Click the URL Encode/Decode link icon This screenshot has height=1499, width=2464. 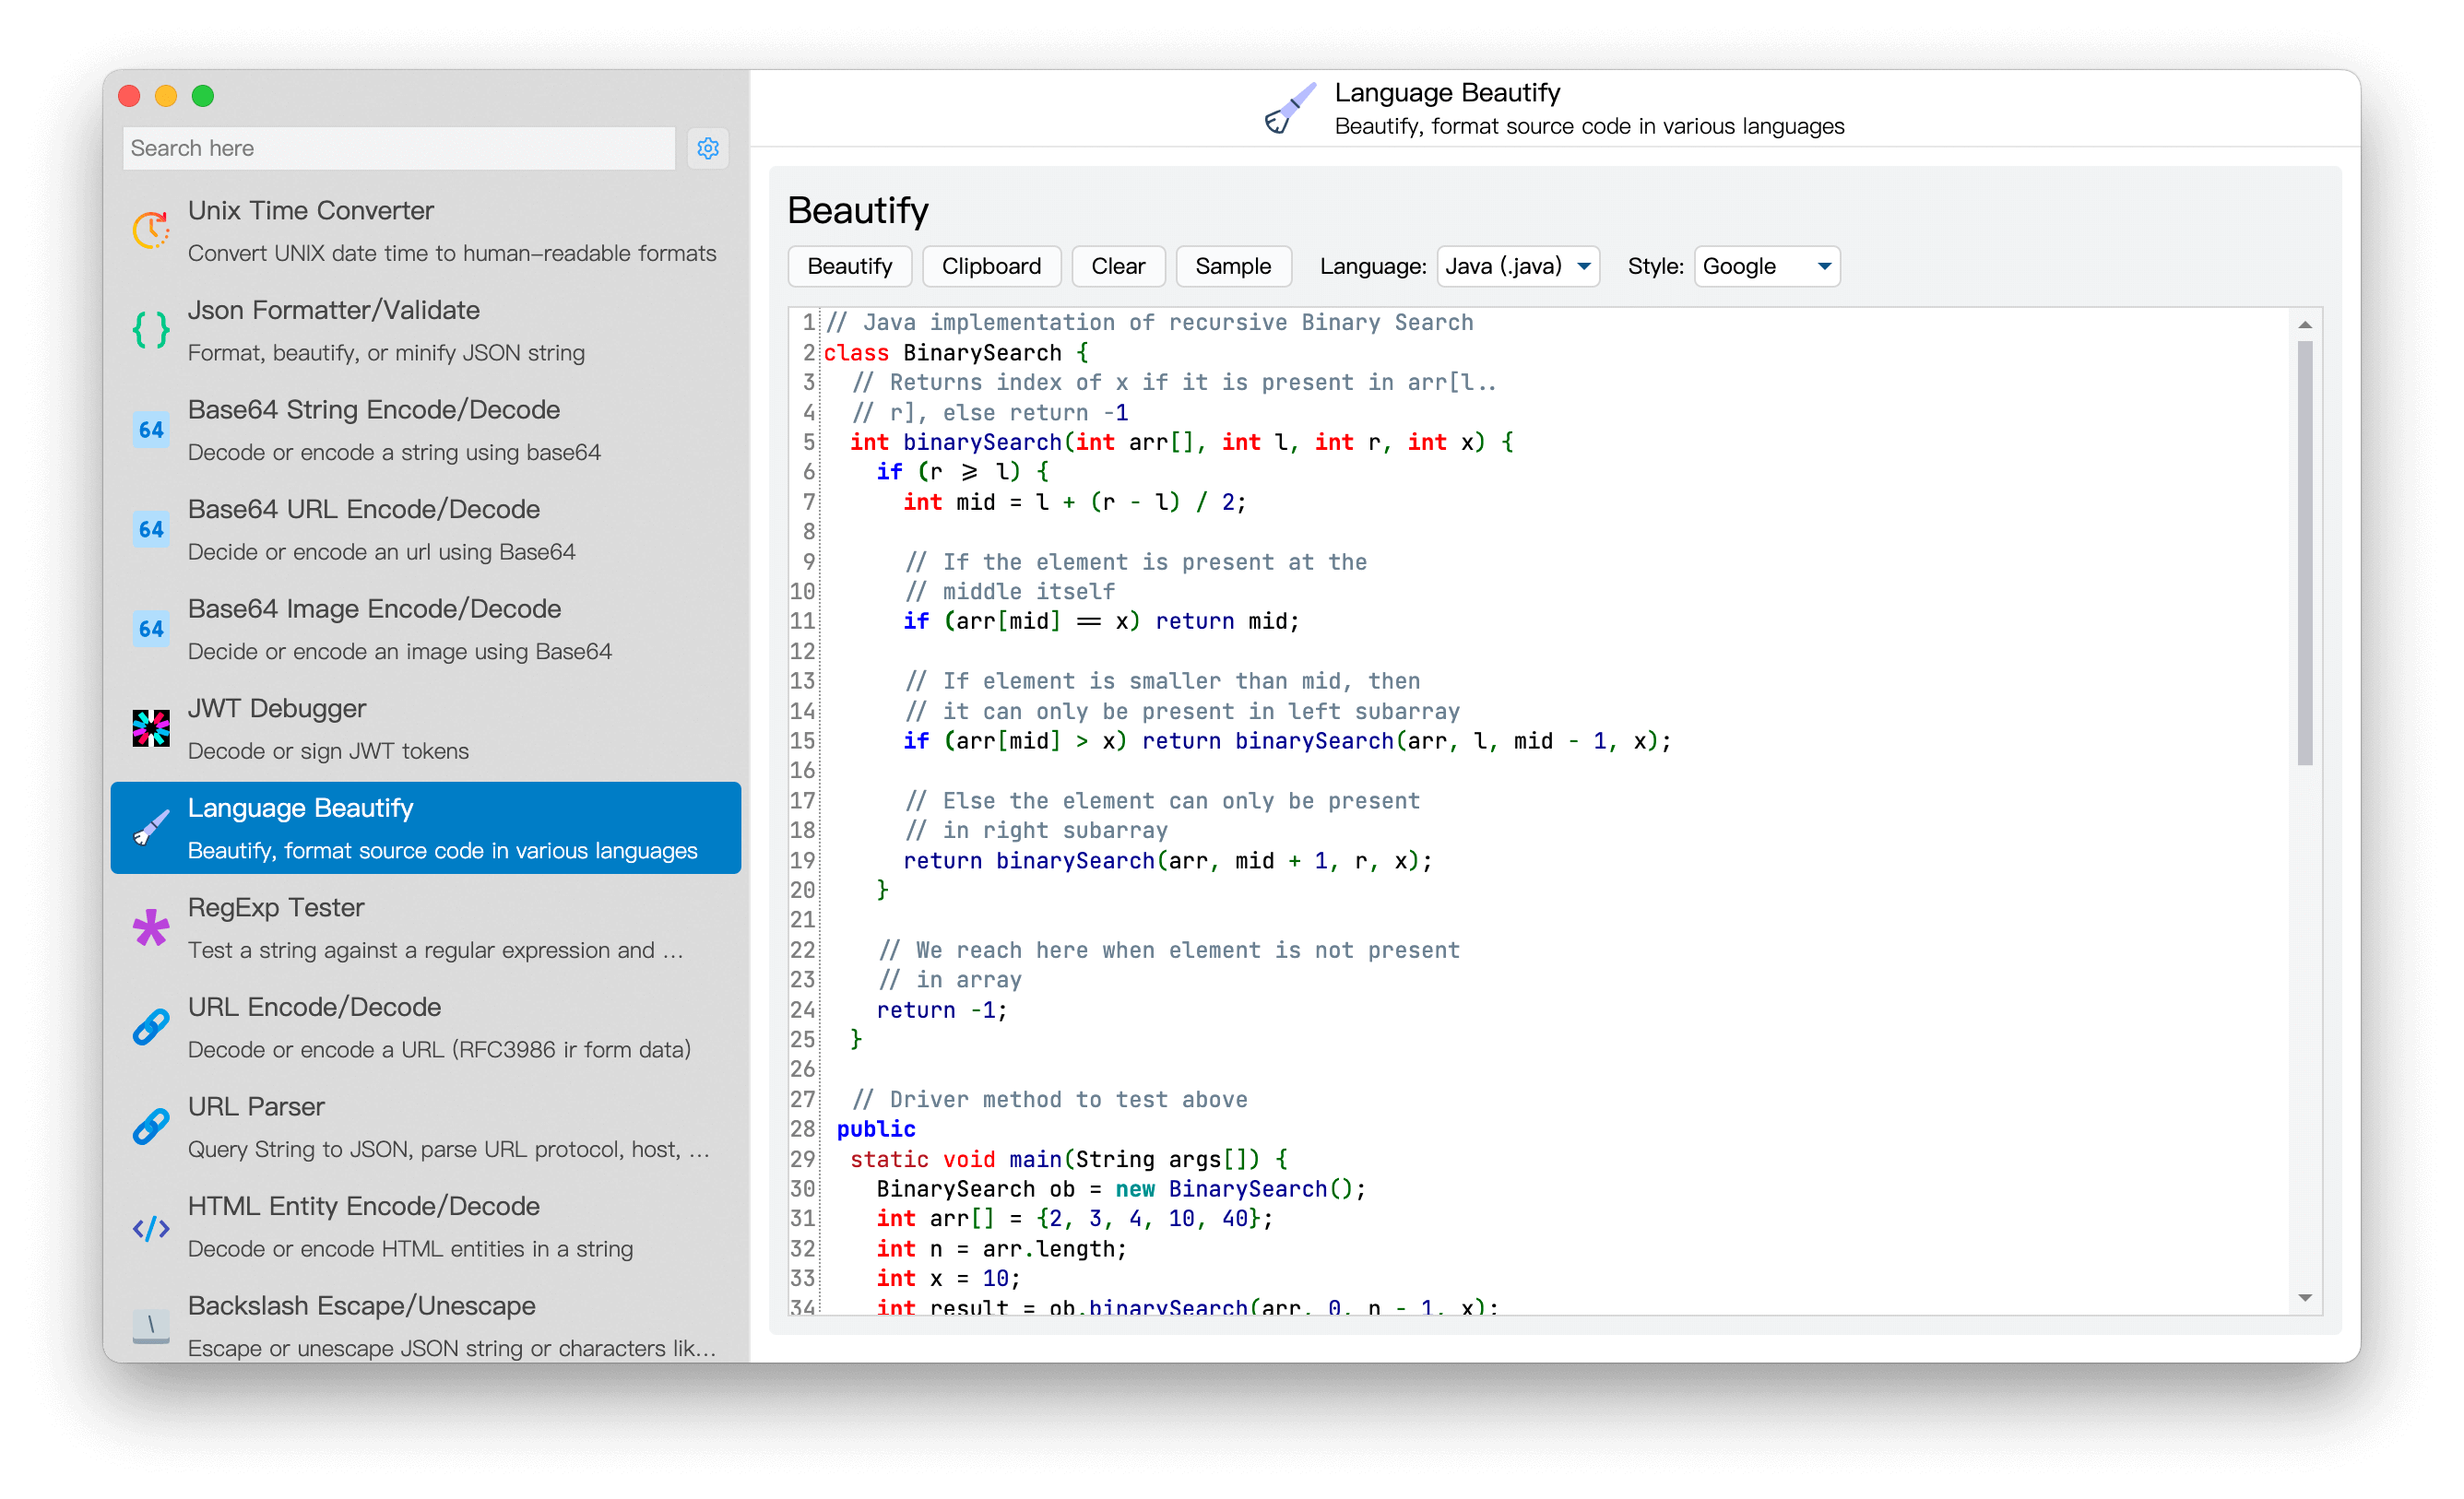tap(151, 1027)
